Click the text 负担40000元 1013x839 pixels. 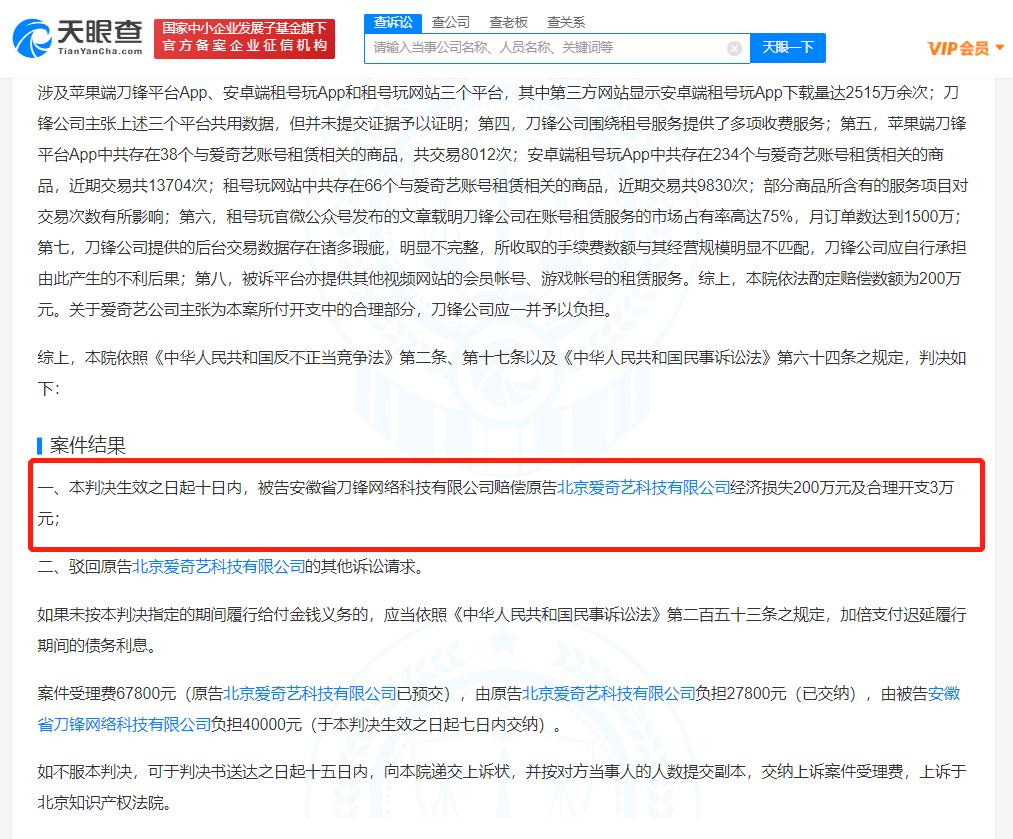pos(257,725)
